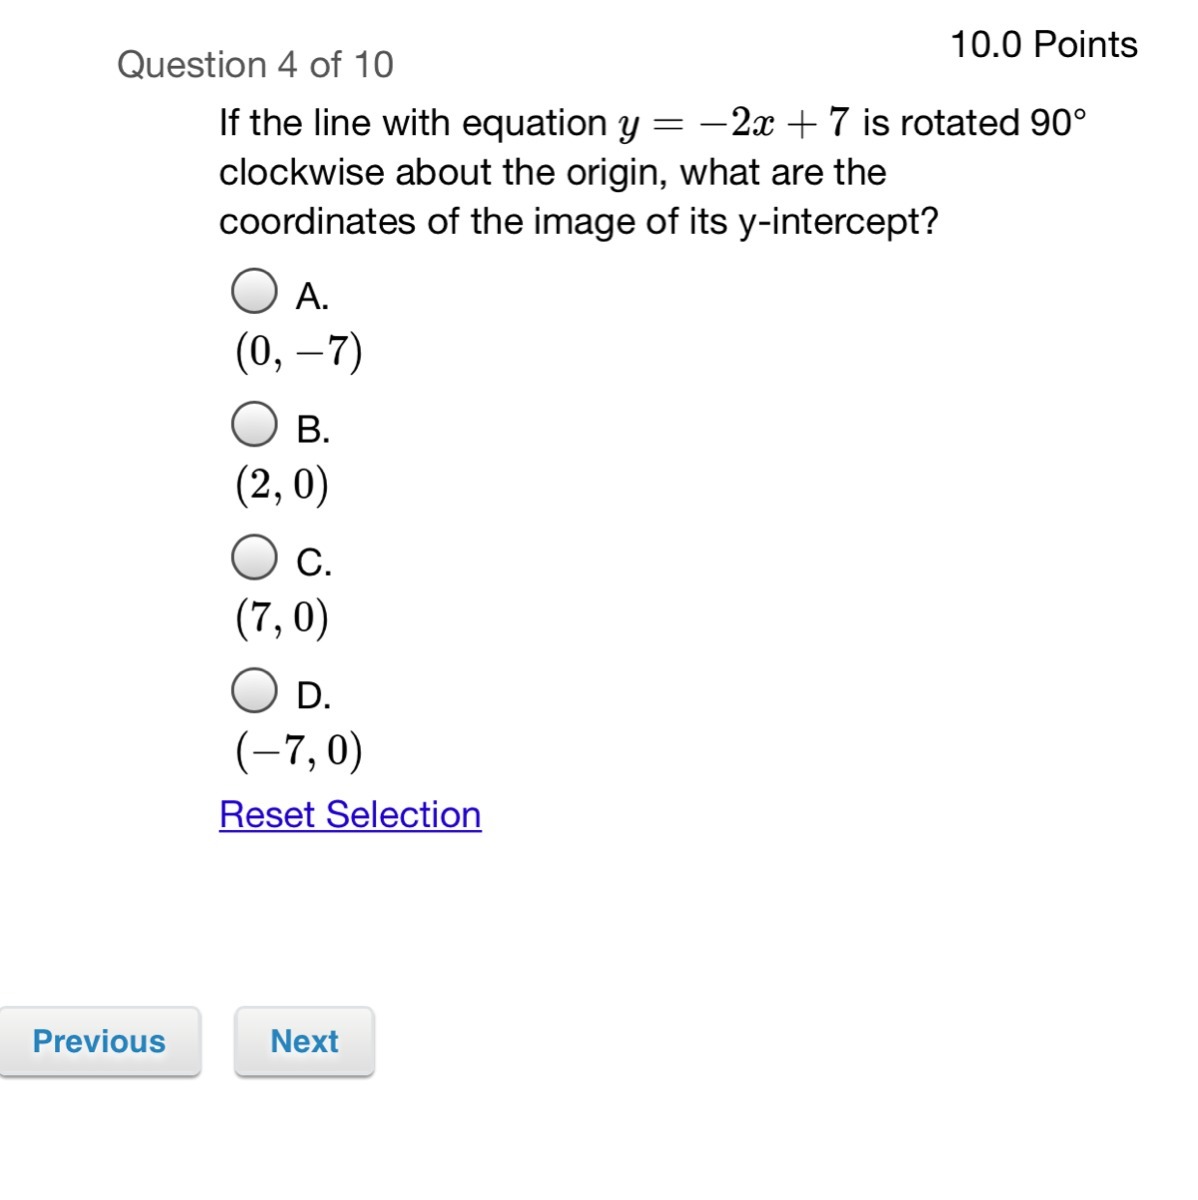Screen dimensions: 1198x1200
Task: Click the word 'y-intercept?' in the question
Action: 839,222
